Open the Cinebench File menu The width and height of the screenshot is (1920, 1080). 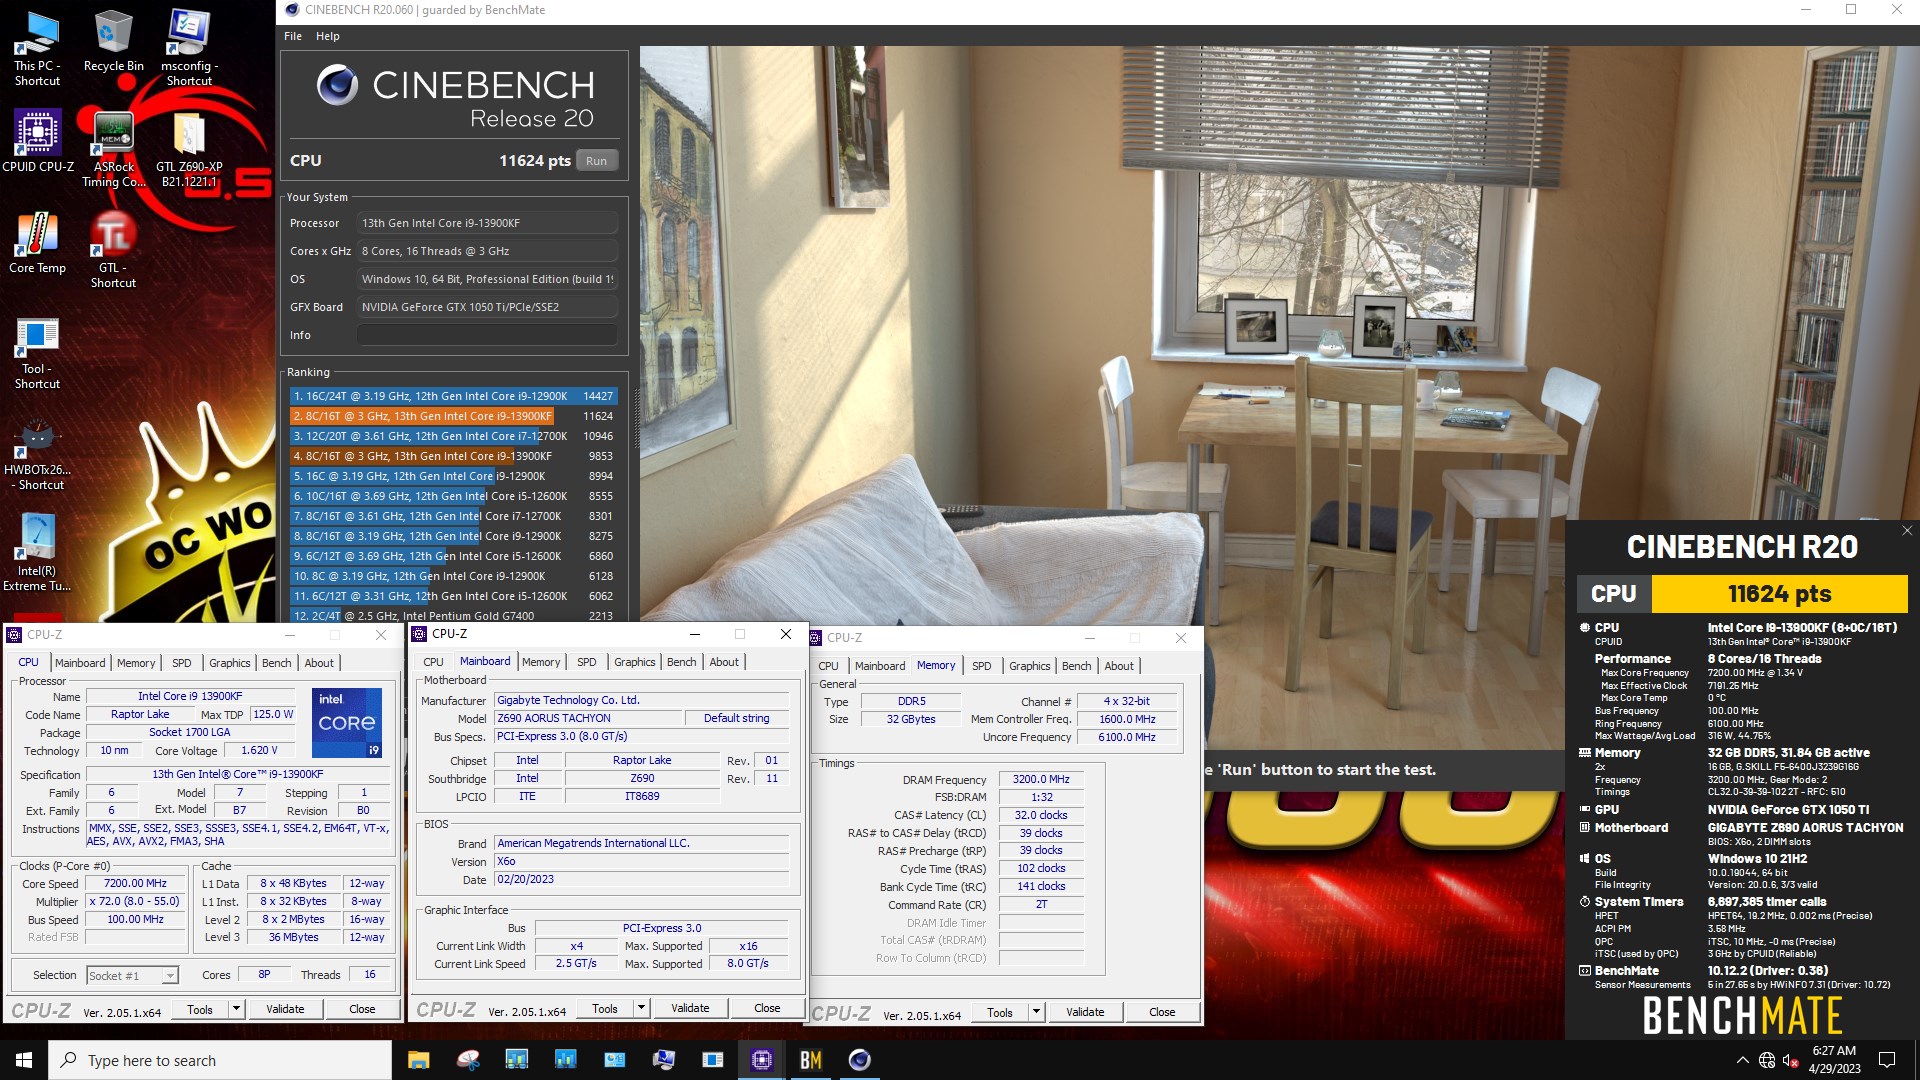point(293,36)
